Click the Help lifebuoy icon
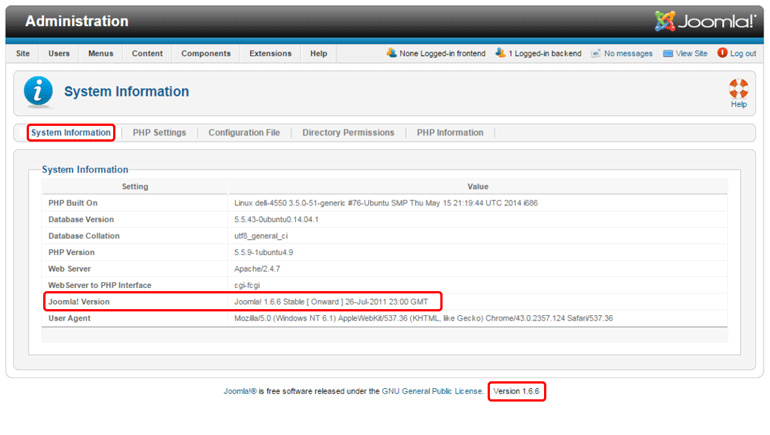 (738, 88)
